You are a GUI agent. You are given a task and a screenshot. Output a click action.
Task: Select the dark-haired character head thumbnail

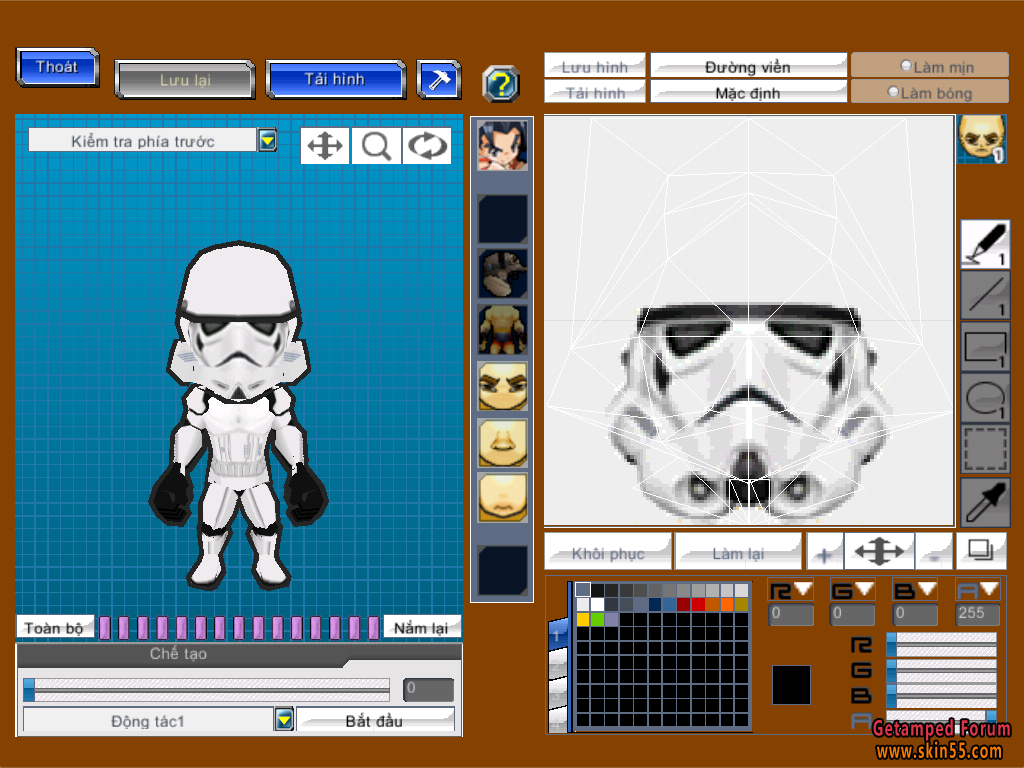pos(502,146)
